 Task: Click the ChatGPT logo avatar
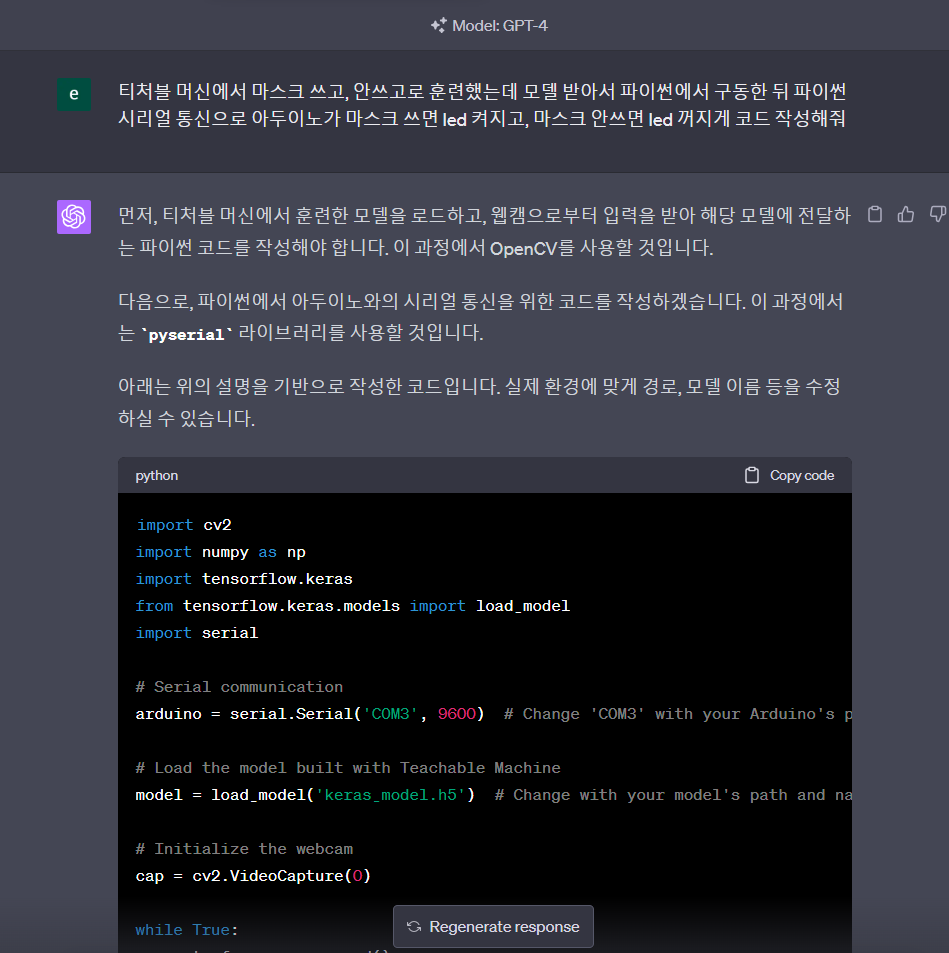point(74,217)
